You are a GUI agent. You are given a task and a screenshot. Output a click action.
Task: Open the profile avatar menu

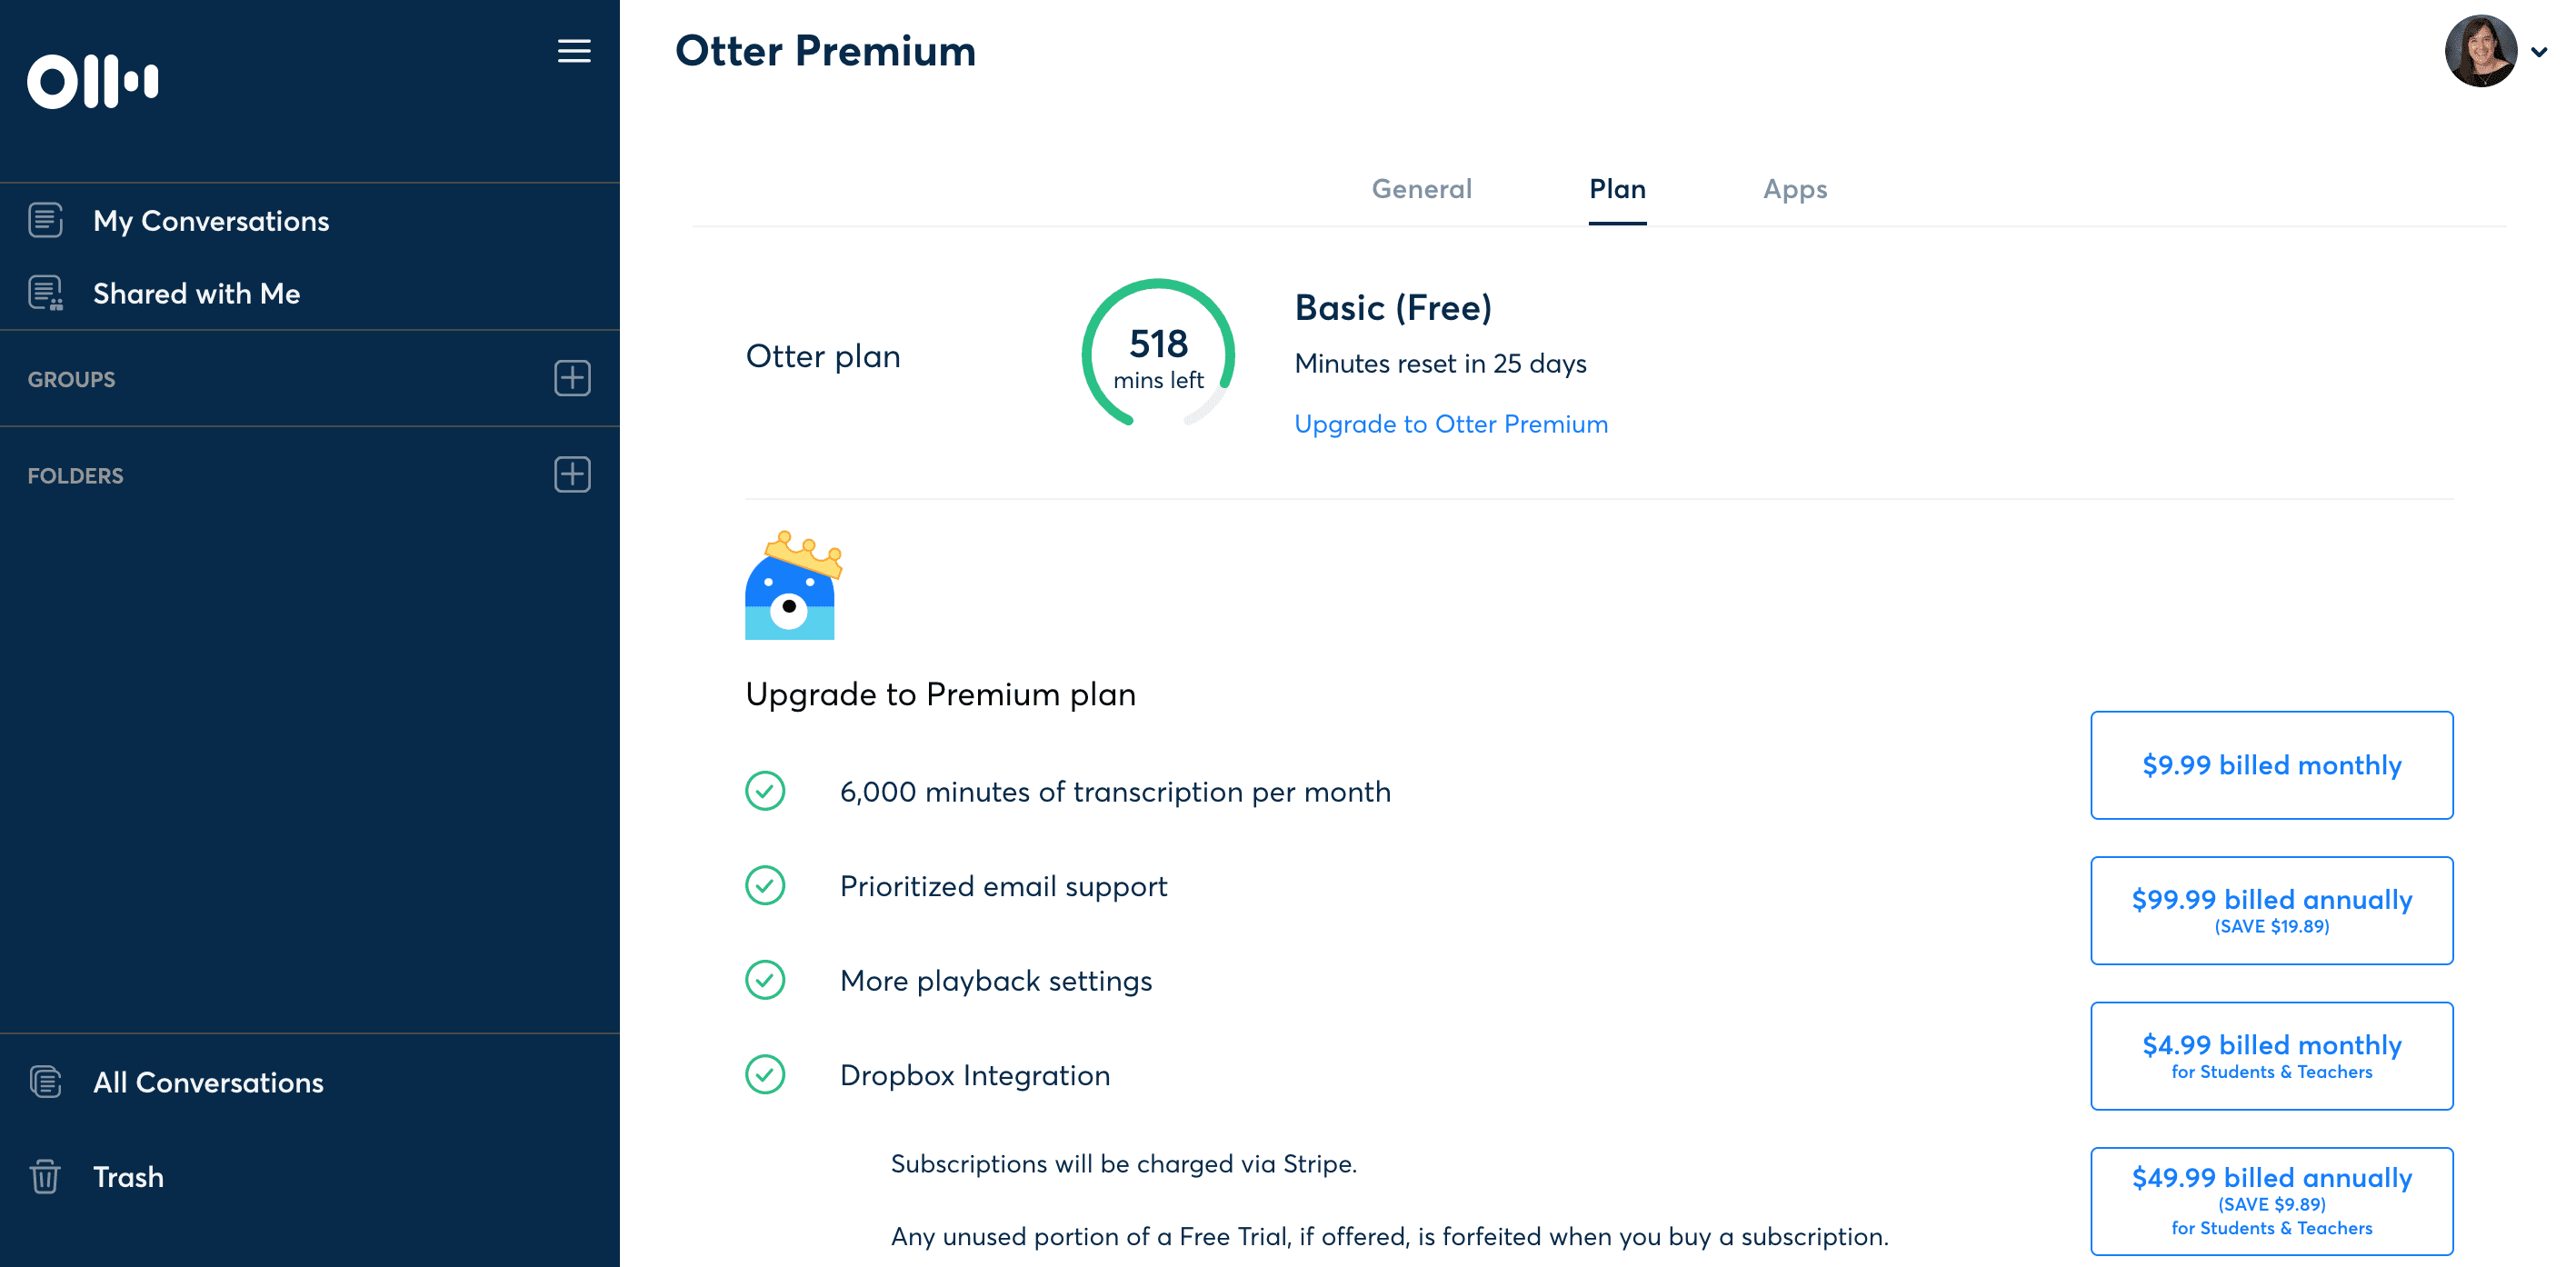coord(2481,51)
